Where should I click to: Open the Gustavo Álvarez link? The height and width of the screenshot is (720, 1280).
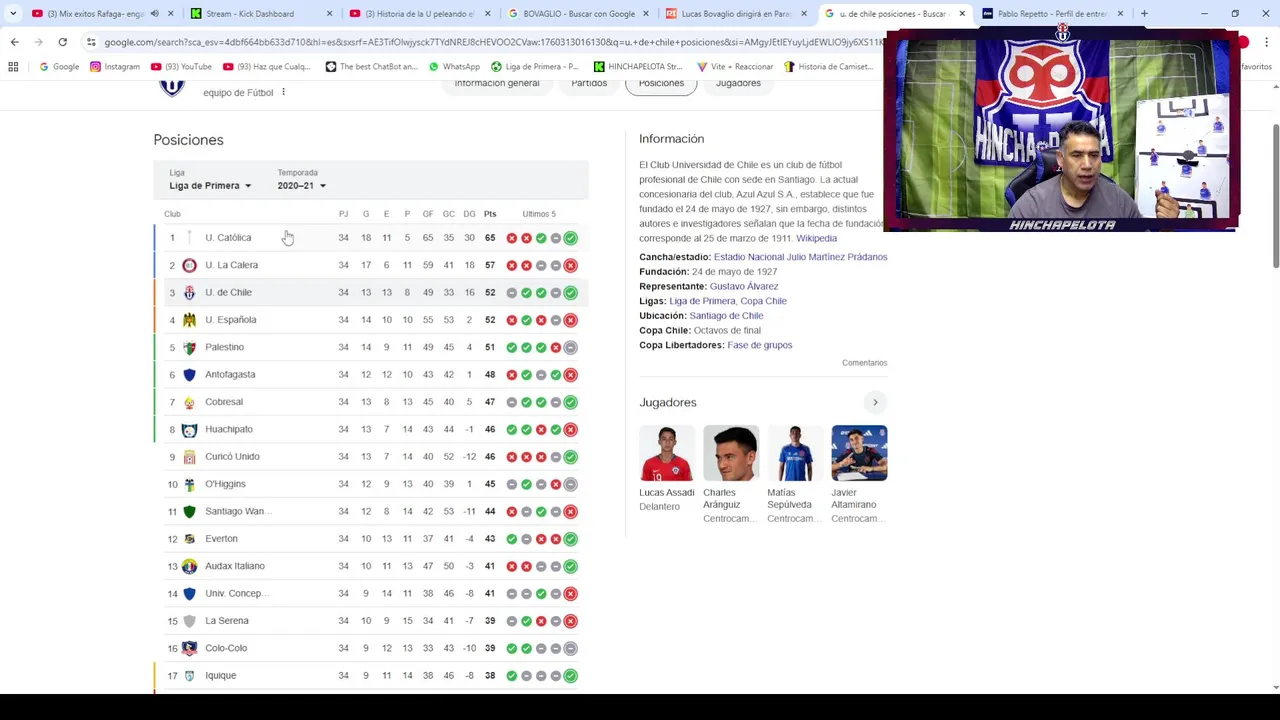coord(744,286)
